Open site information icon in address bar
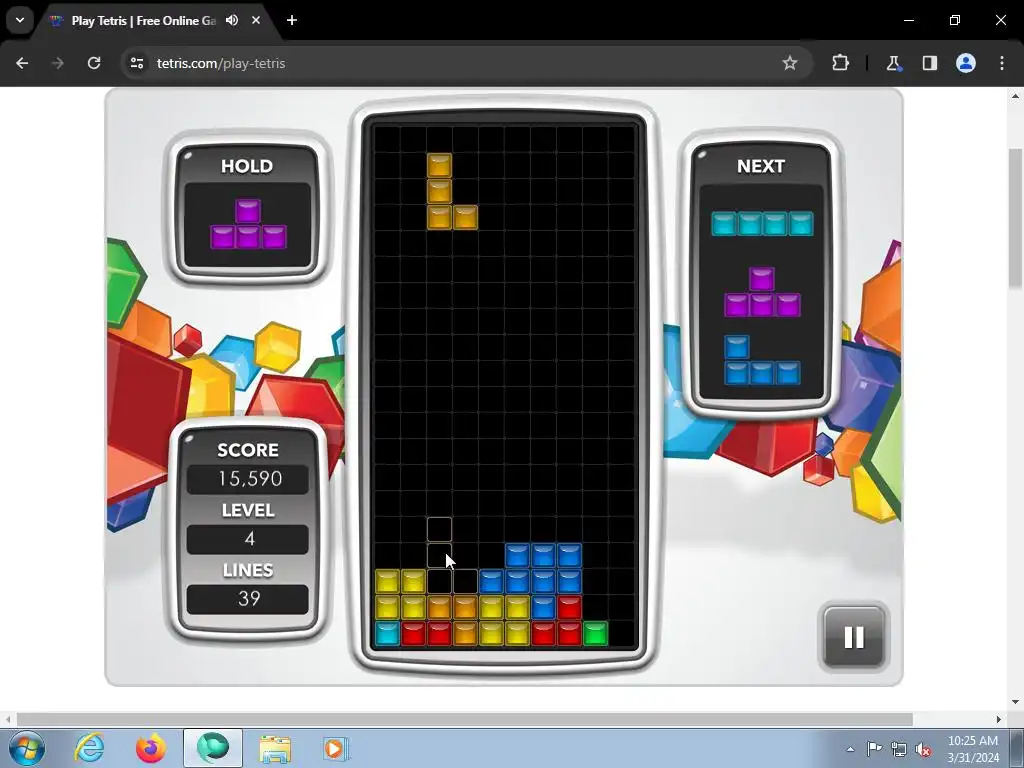 [x=137, y=63]
